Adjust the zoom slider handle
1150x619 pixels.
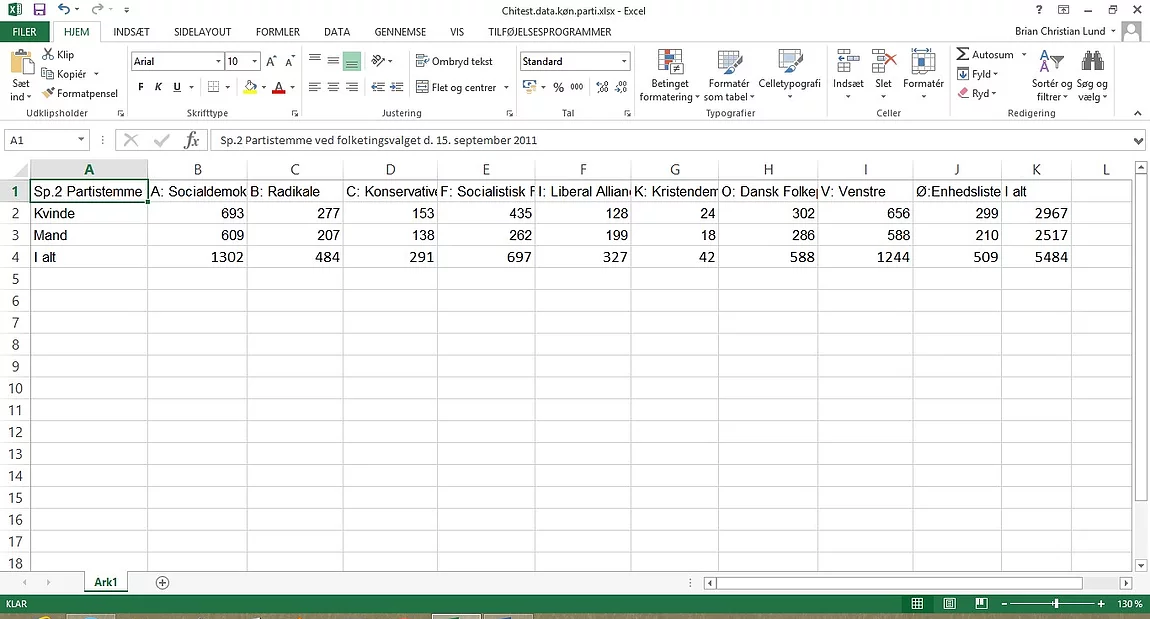click(1055, 604)
